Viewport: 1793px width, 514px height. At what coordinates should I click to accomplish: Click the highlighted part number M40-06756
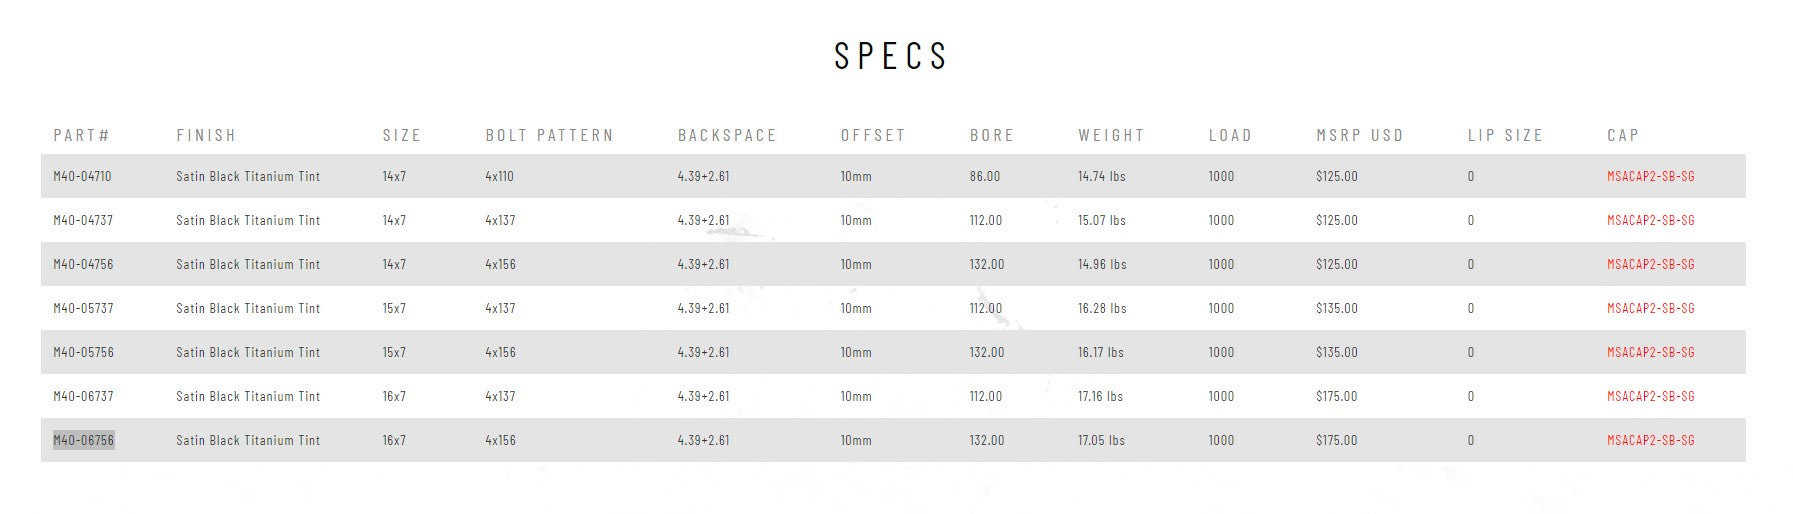83,440
